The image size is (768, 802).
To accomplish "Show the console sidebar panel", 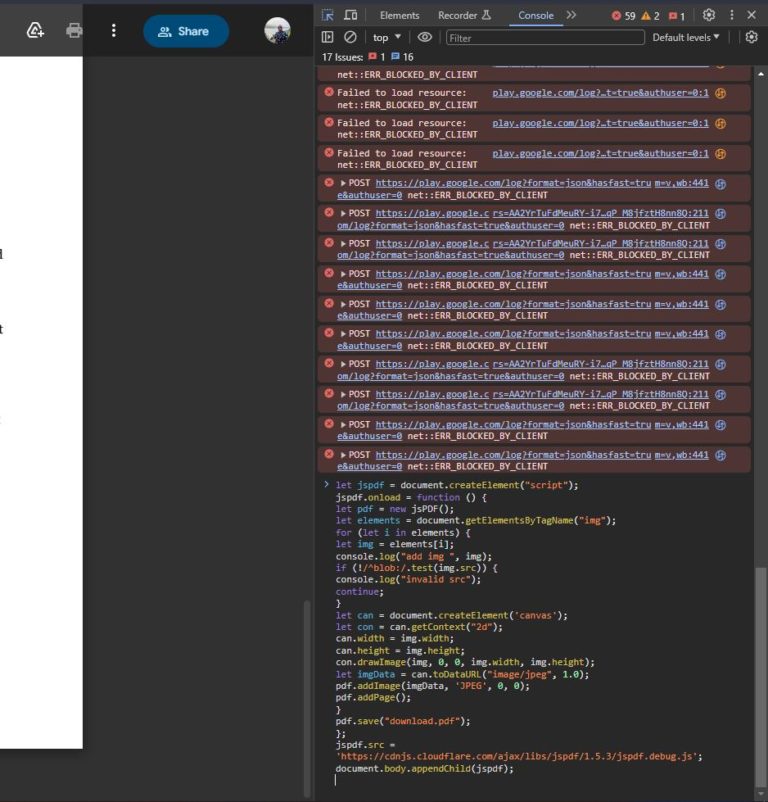I will 328,37.
